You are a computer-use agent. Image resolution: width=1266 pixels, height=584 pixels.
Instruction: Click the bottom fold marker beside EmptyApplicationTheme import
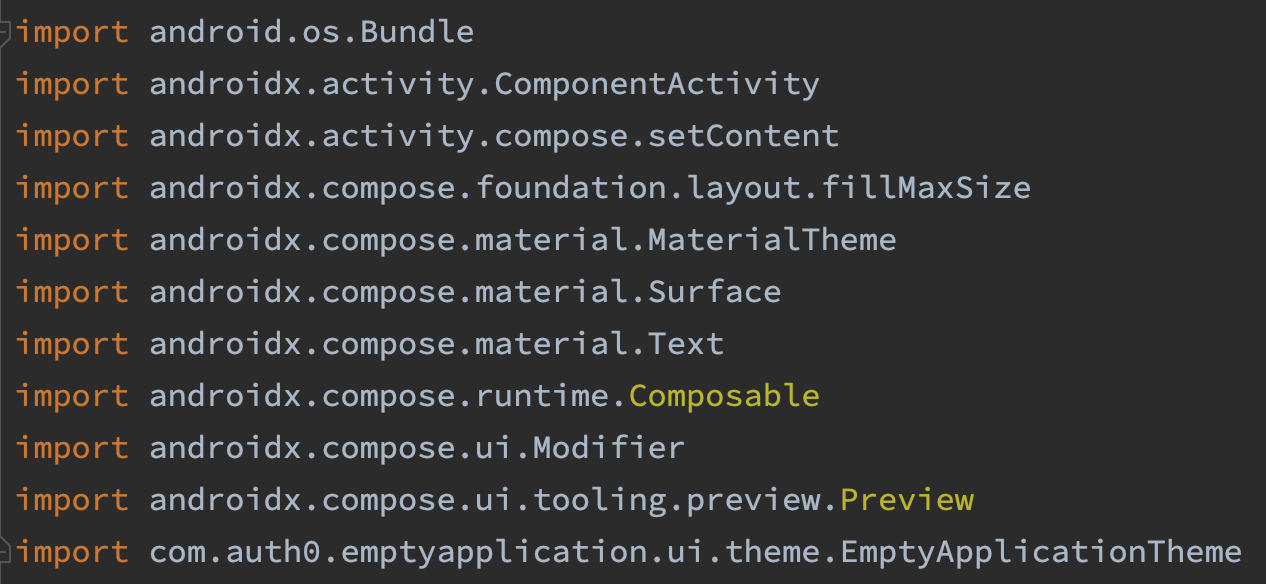click(6, 551)
